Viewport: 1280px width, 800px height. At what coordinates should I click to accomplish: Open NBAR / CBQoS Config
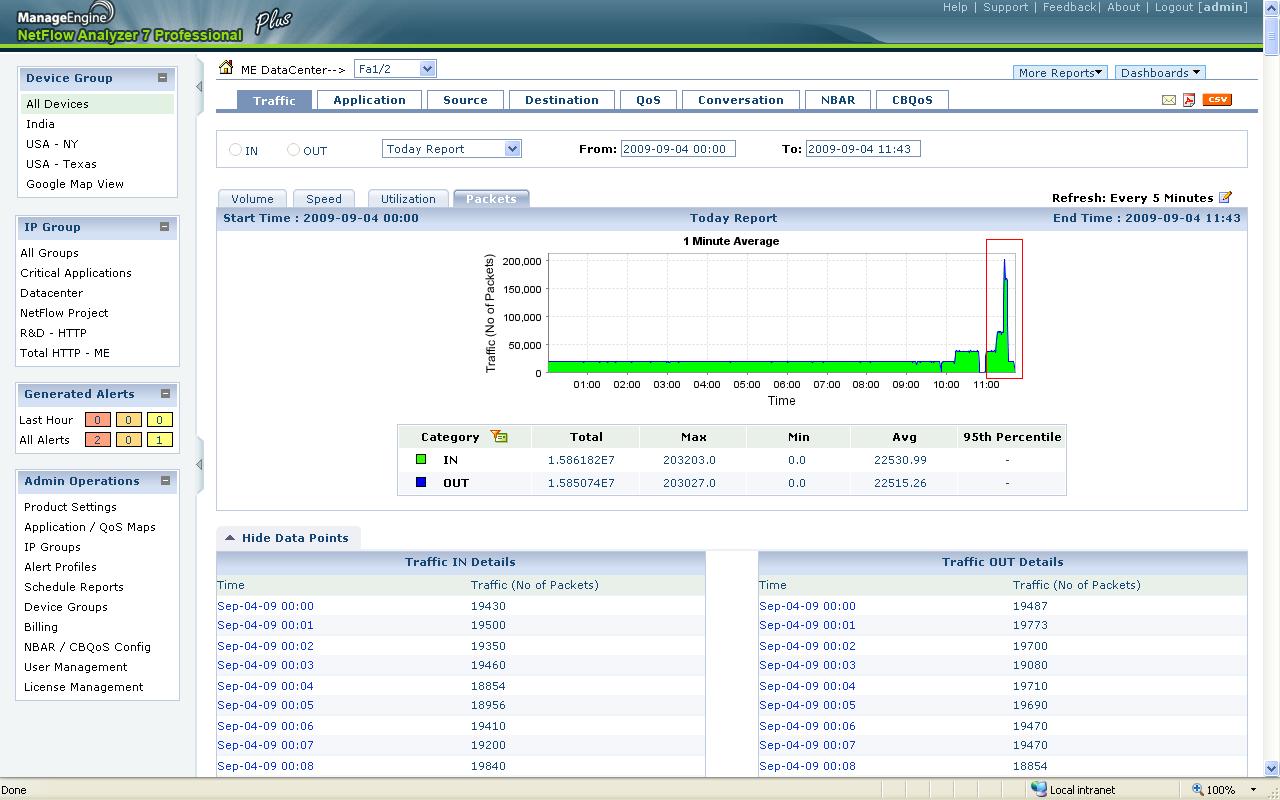tap(87, 647)
